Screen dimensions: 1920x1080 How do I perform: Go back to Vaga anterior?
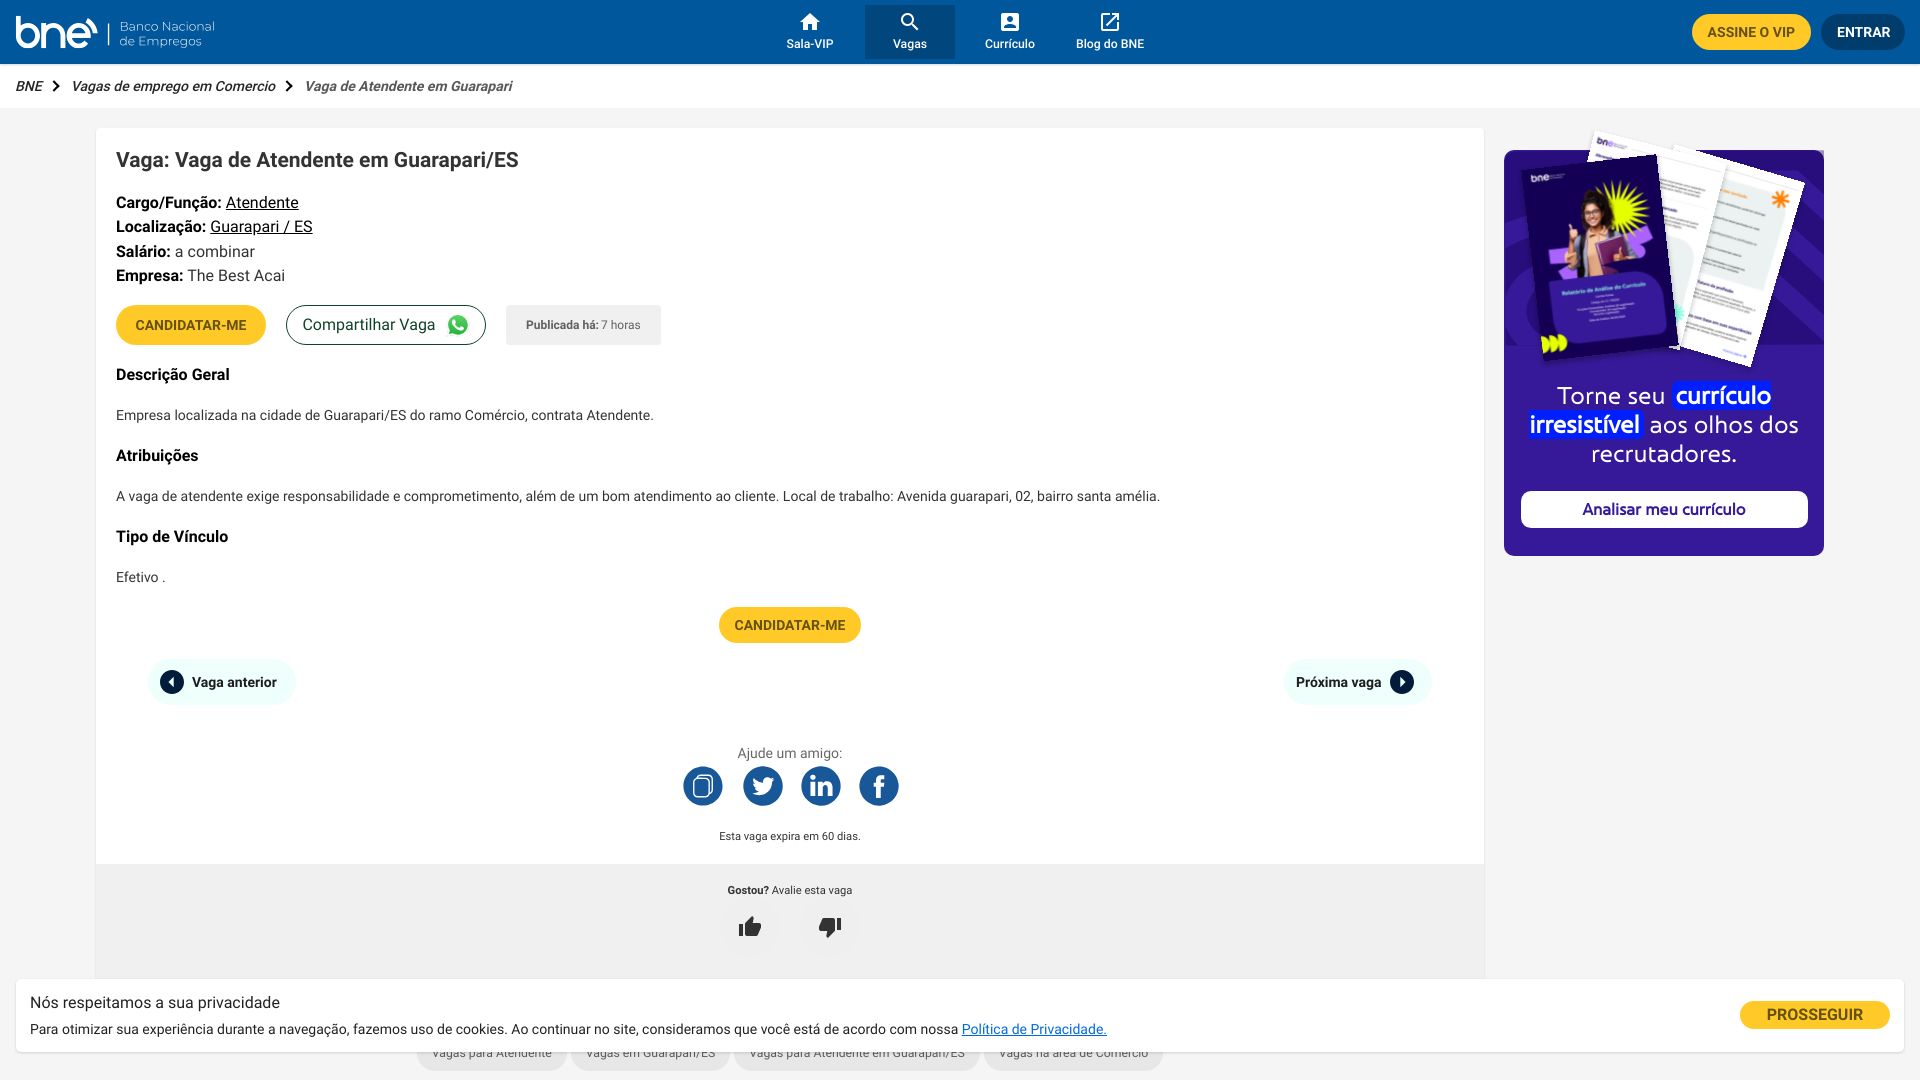pos(222,682)
